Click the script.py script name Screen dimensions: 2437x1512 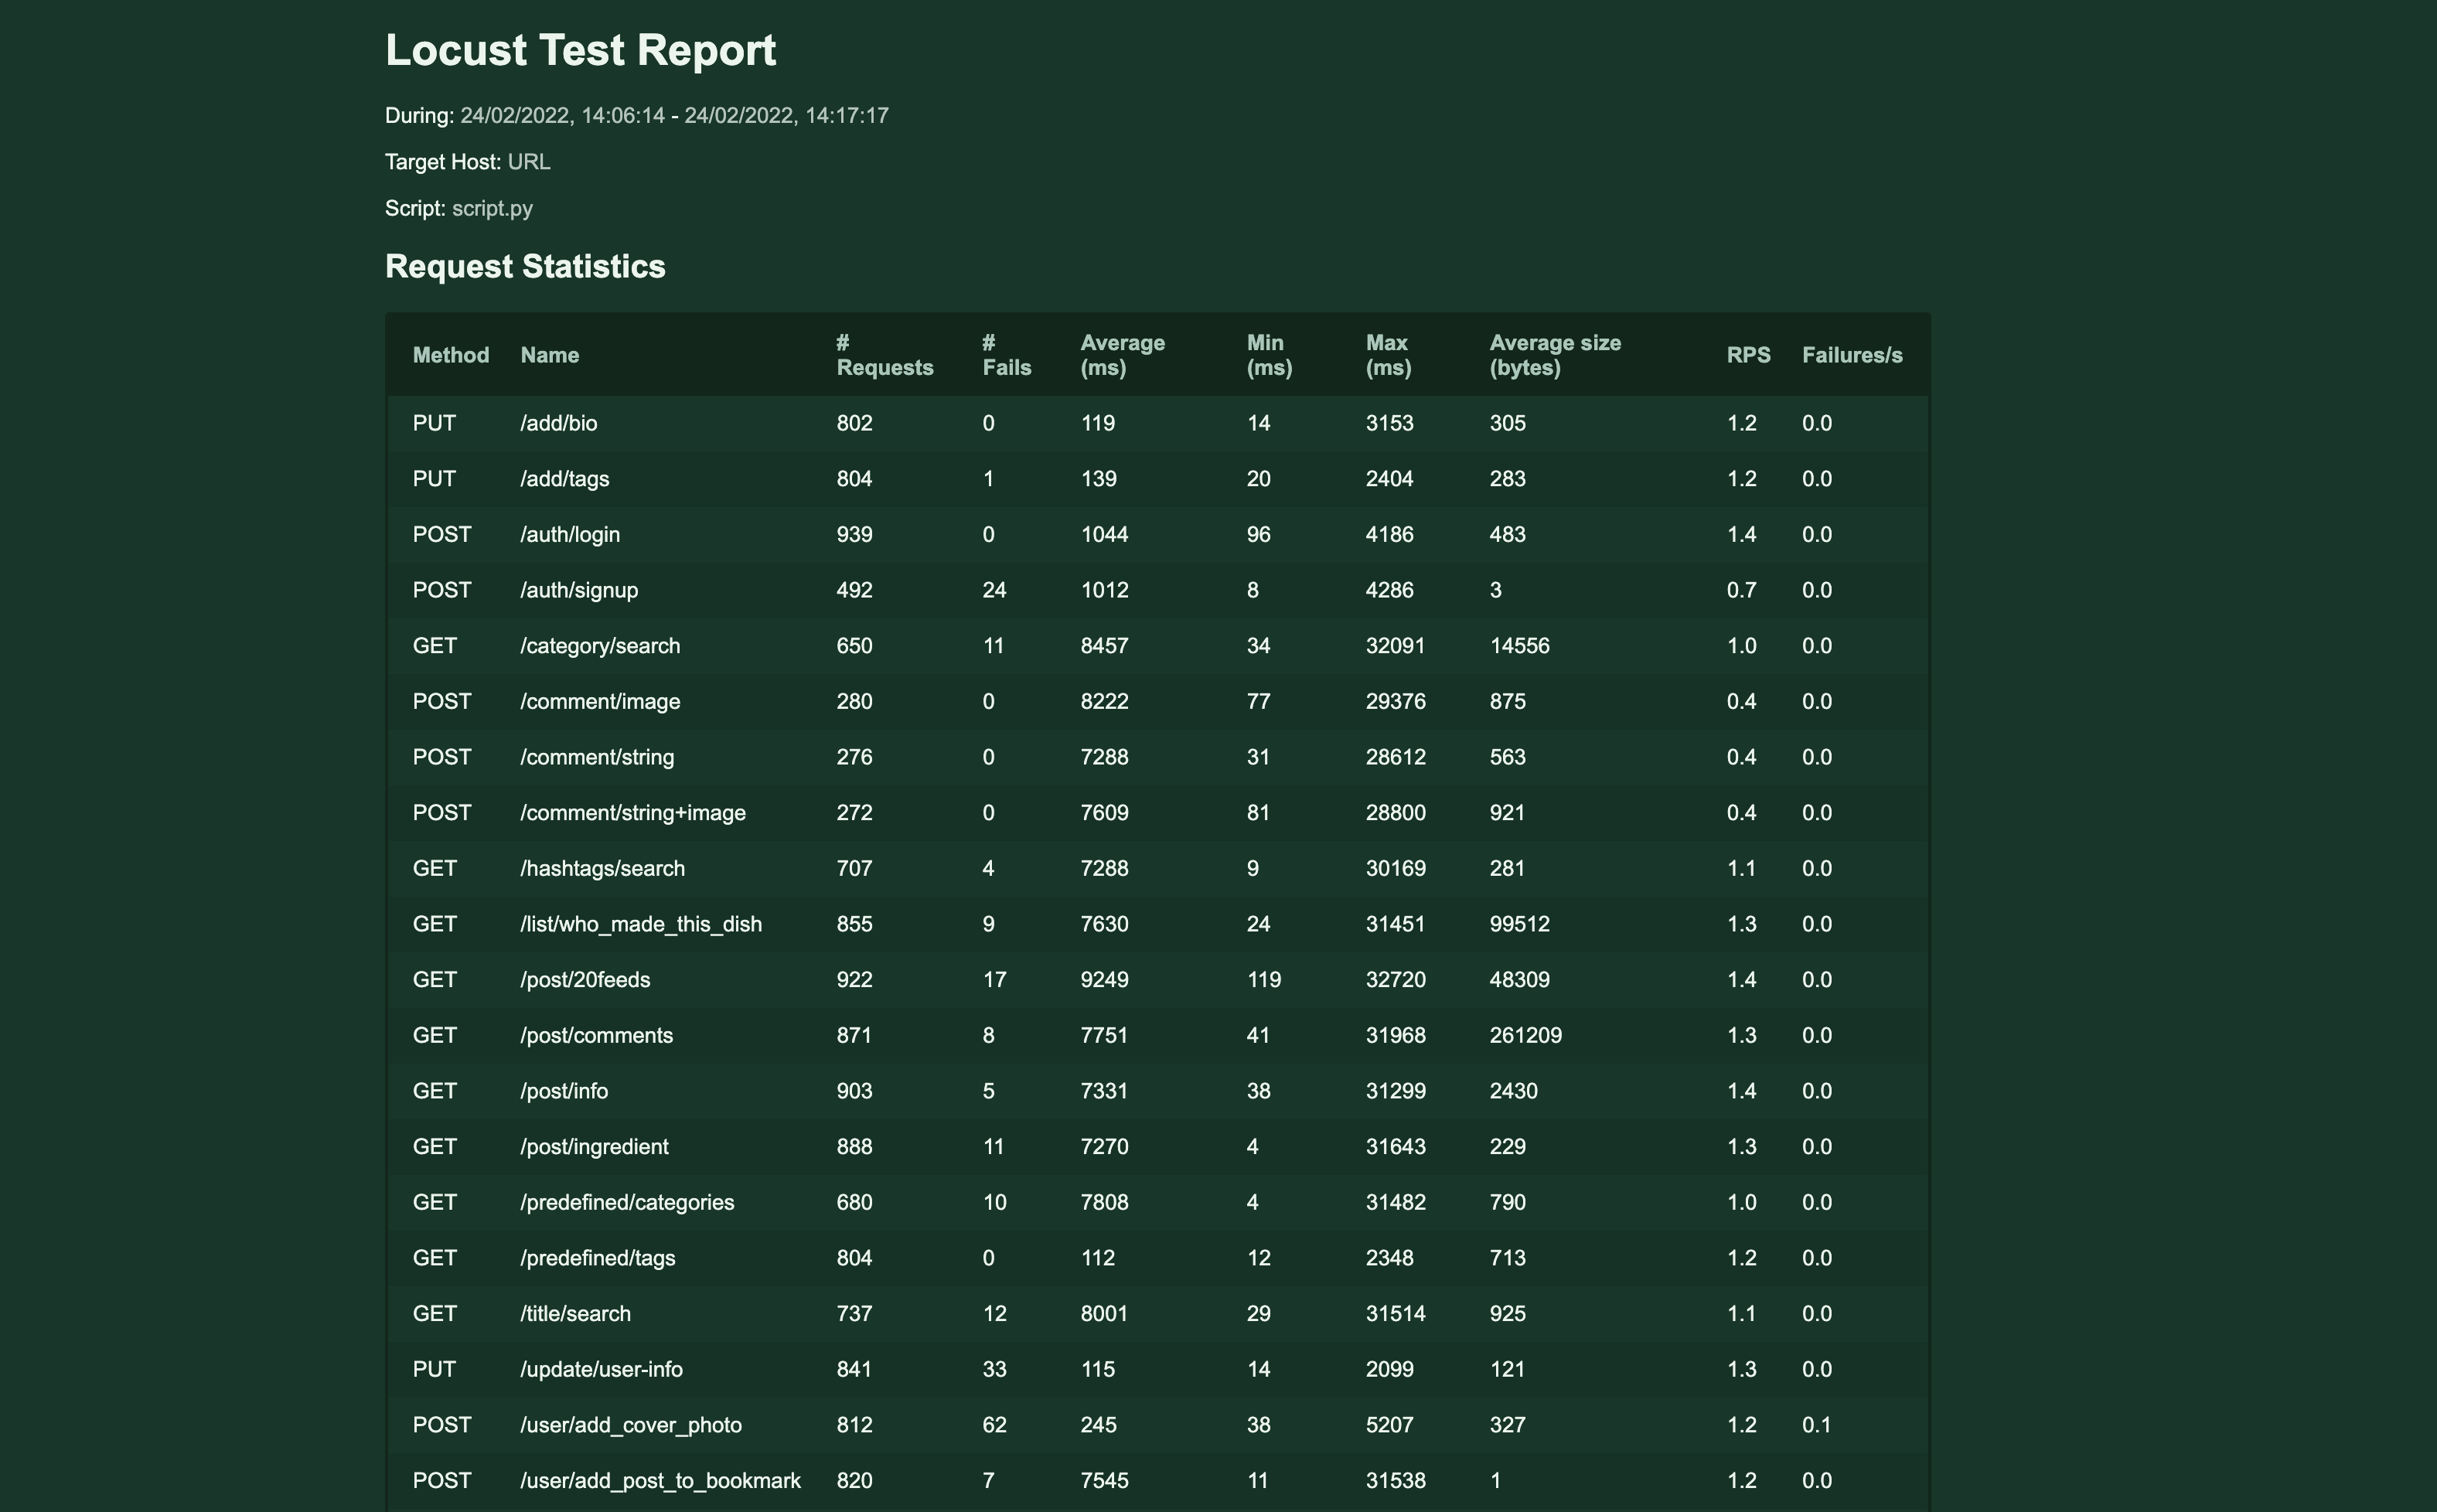[x=492, y=209]
